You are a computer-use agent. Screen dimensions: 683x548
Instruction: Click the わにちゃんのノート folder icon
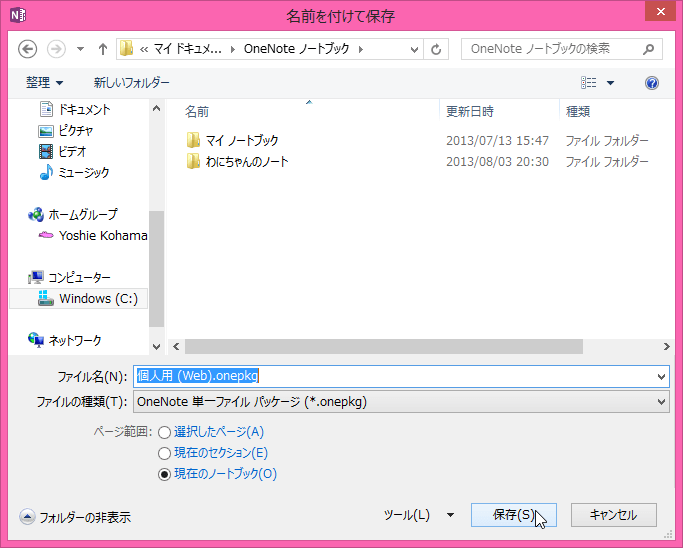click(193, 161)
